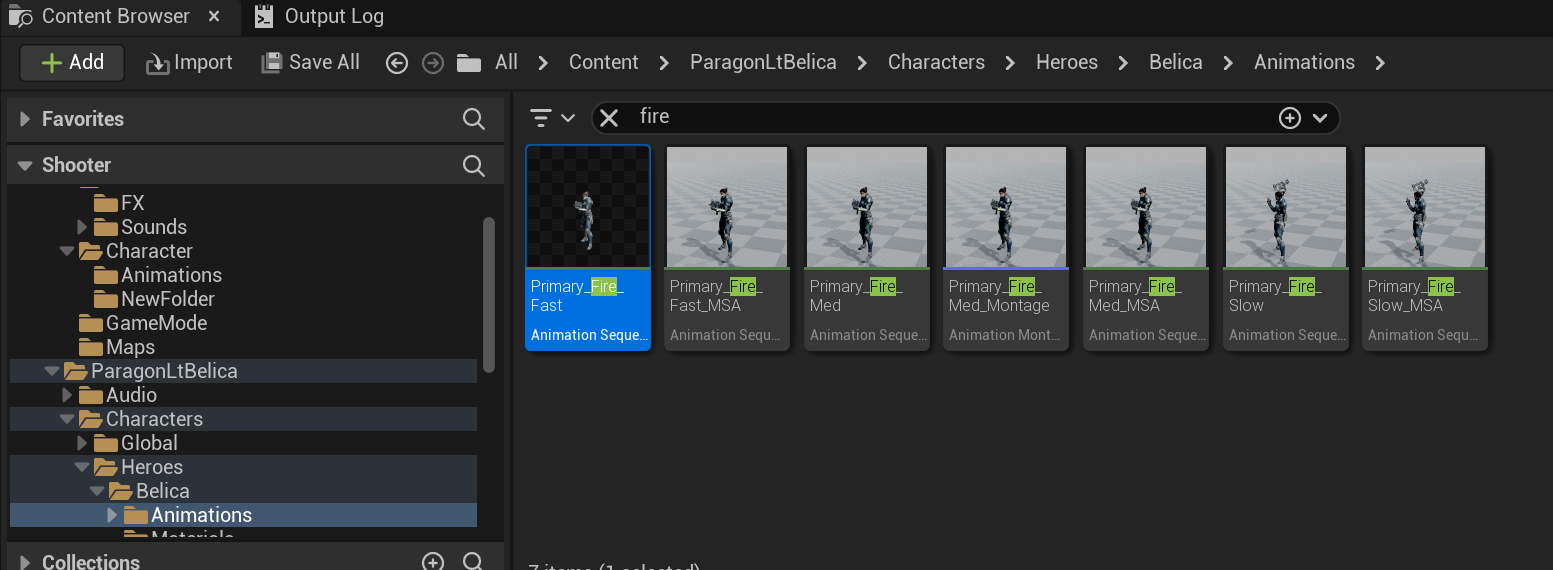Expand the Audio folder
Viewport: 1553px width, 570px height.
point(67,395)
